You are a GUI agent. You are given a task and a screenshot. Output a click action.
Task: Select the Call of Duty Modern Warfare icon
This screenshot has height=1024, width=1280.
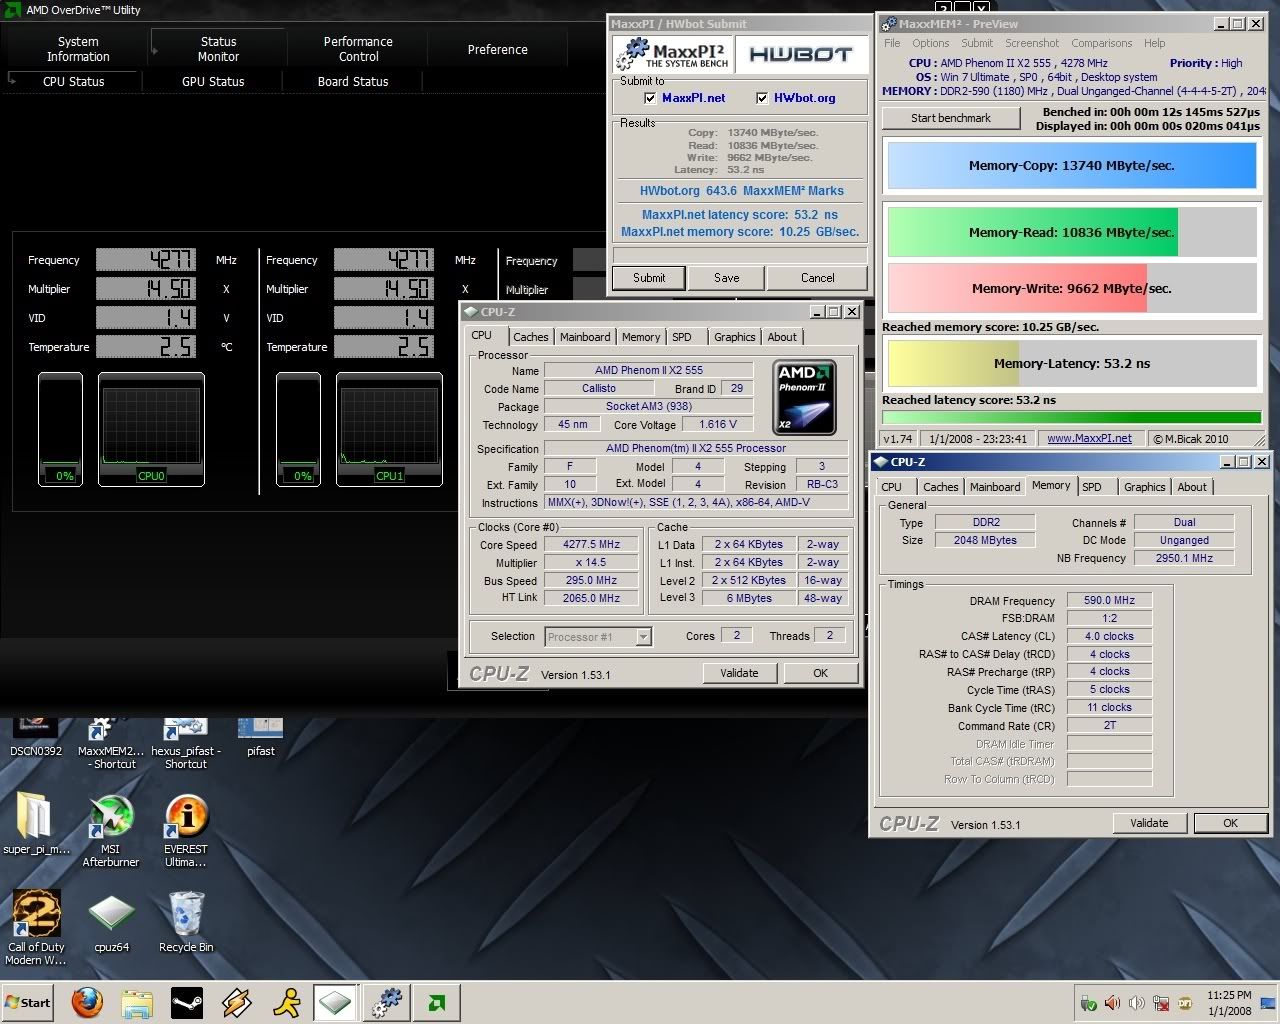tap(36, 928)
